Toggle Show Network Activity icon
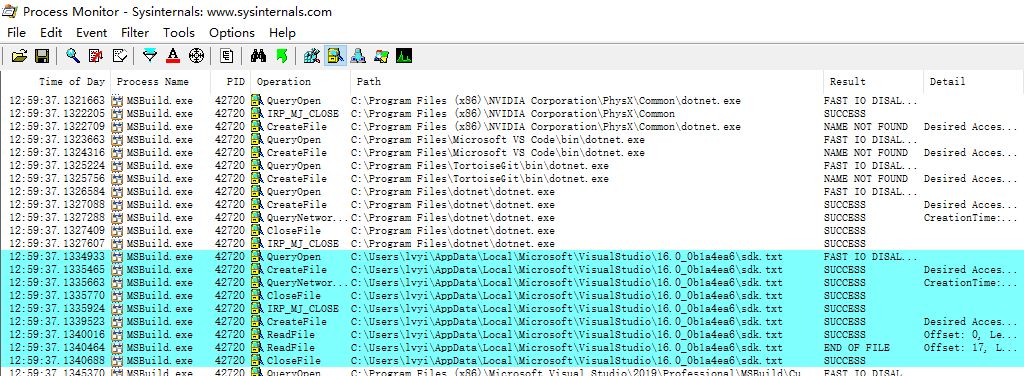The image size is (1024, 376). point(358,56)
